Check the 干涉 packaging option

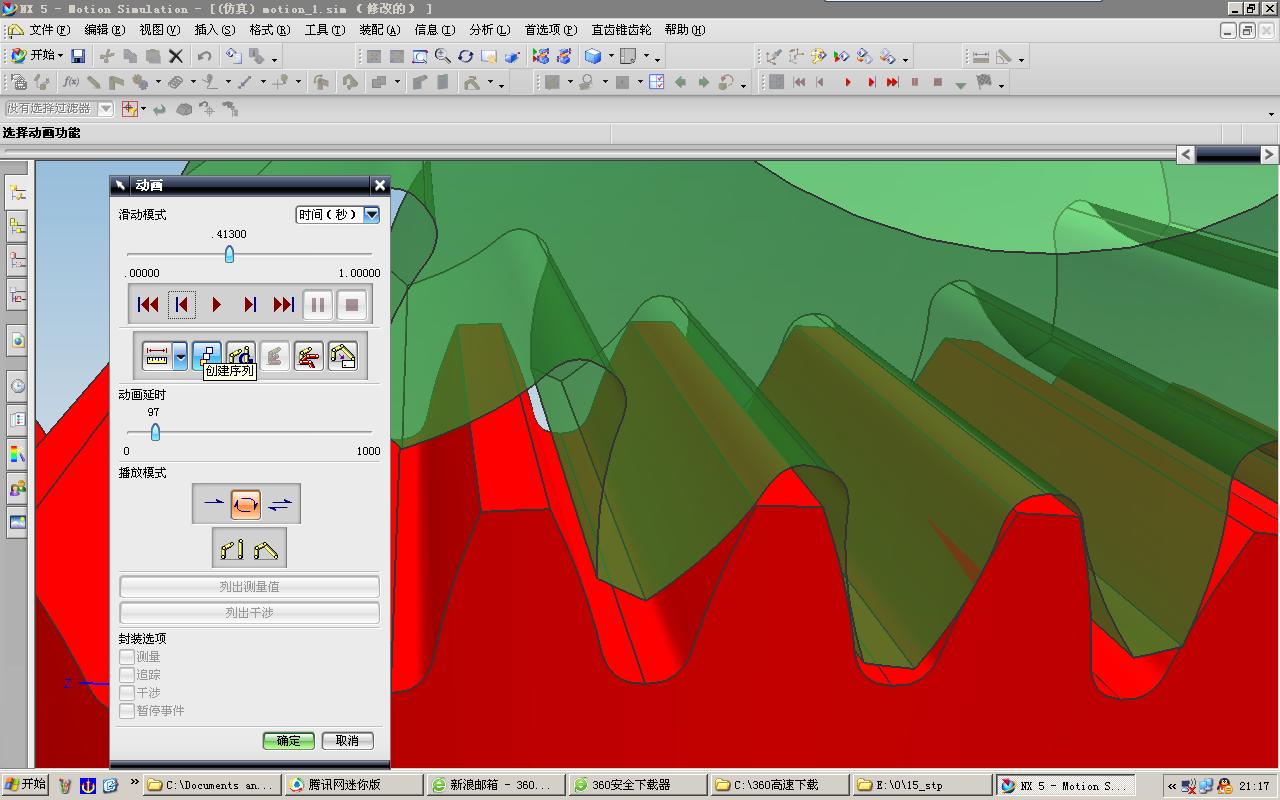(127, 693)
